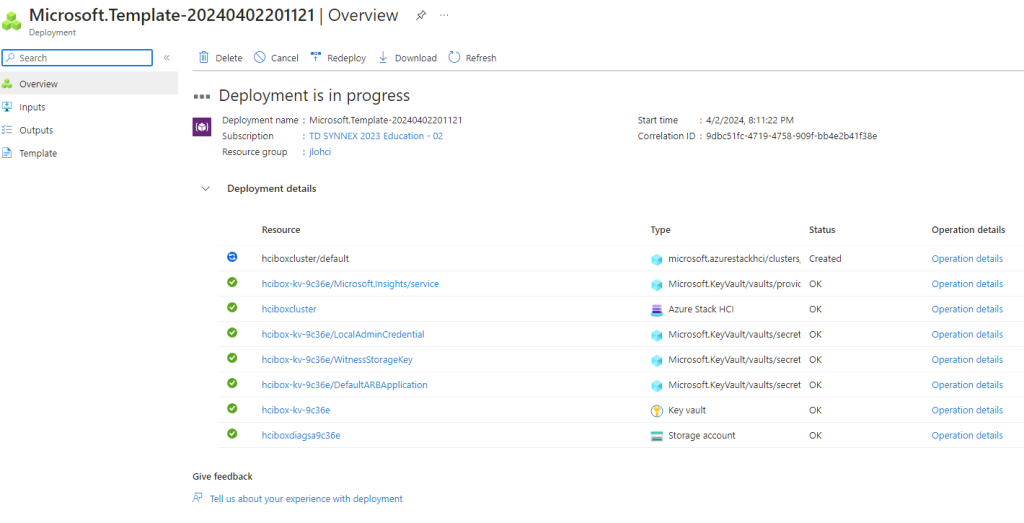Click the Download arrow icon
The image size is (1024, 523).
click(383, 57)
